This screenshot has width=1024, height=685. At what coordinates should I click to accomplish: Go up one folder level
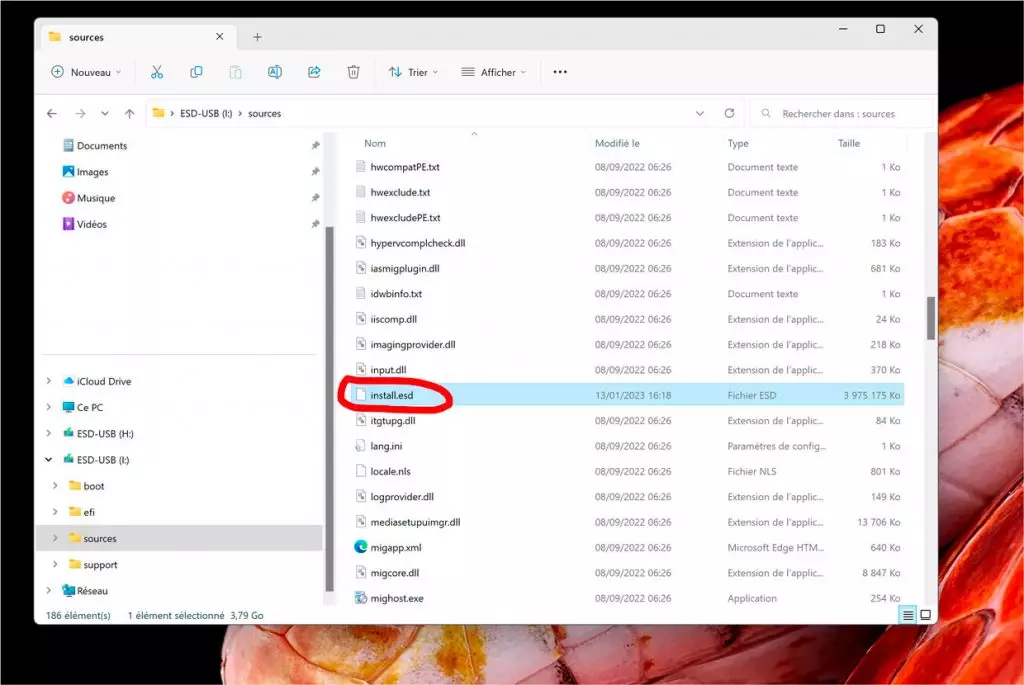click(x=129, y=114)
